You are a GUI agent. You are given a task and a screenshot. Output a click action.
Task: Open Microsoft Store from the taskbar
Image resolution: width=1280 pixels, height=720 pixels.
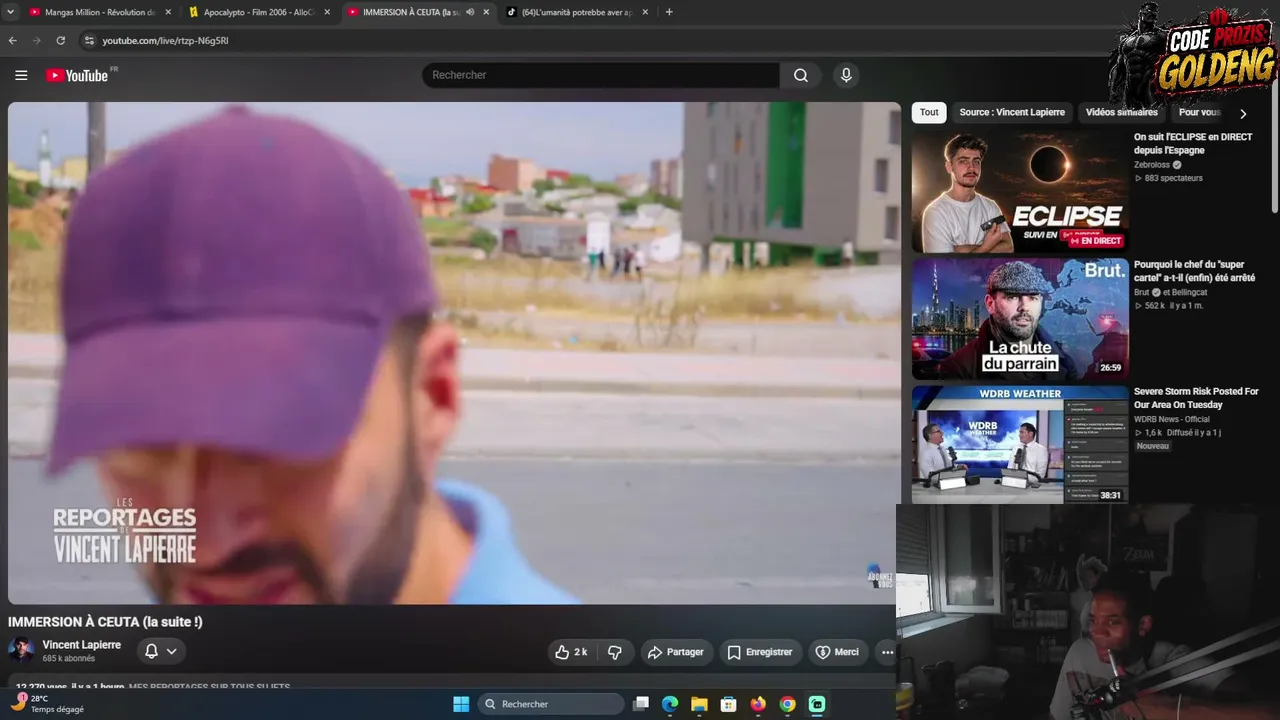[x=729, y=704]
